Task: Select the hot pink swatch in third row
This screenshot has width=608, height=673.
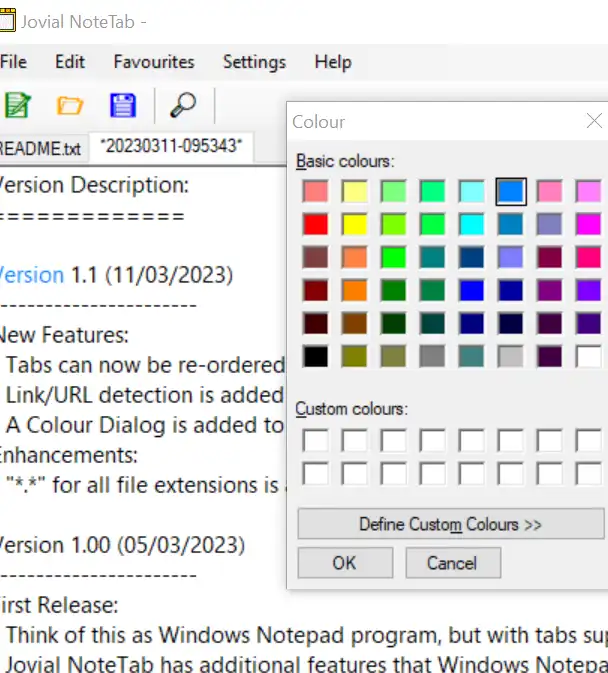Action: tap(588, 257)
